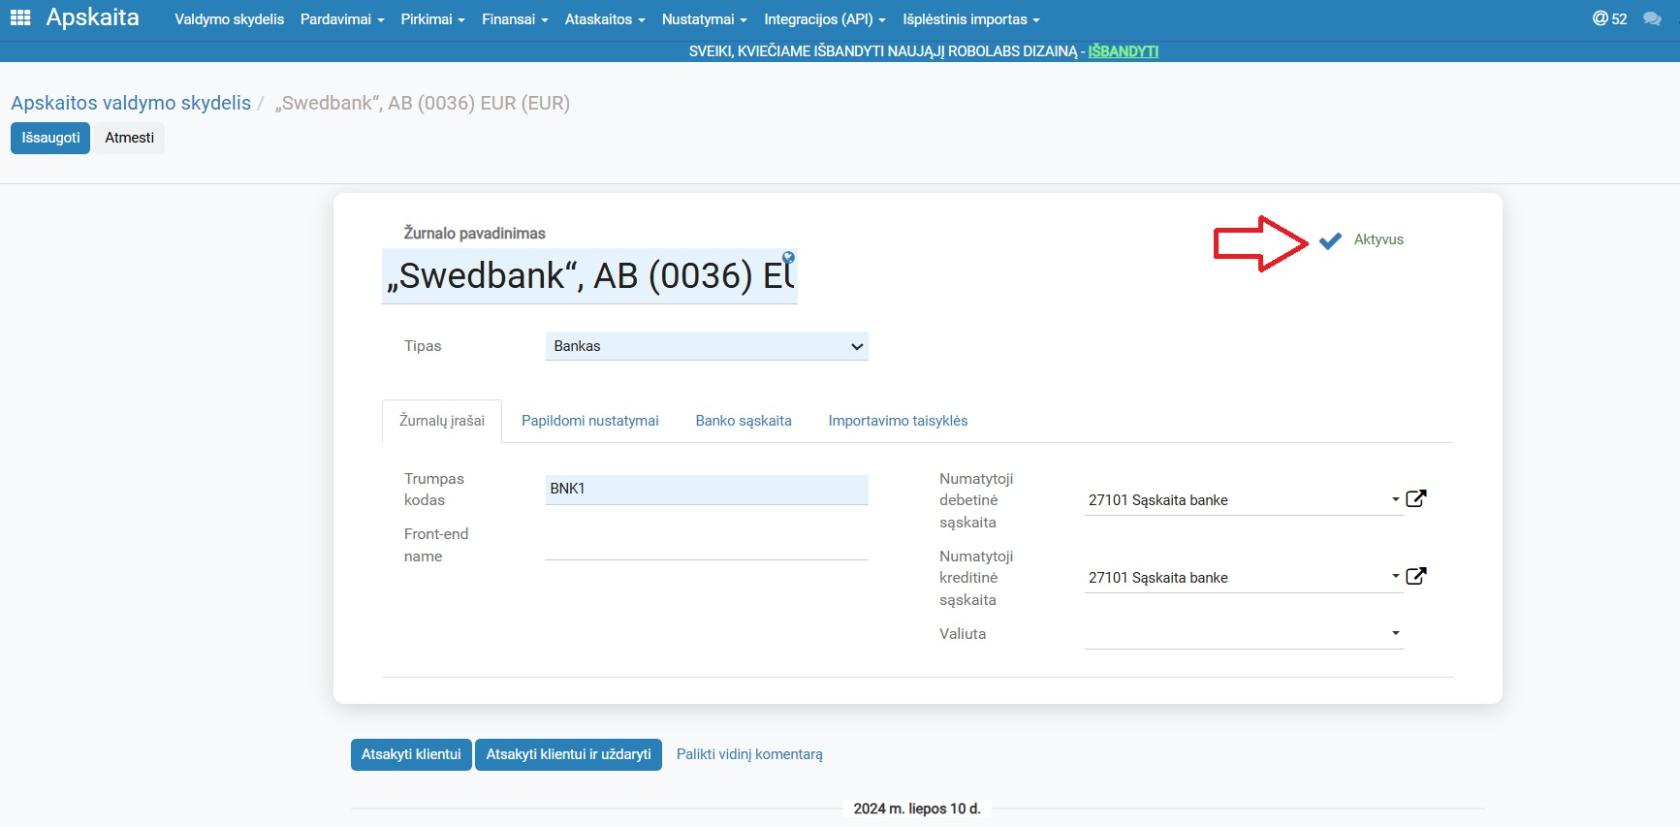Switch to the Banko sąskaita tab
Screen dimensions: 1680x827
[x=744, y=421]
